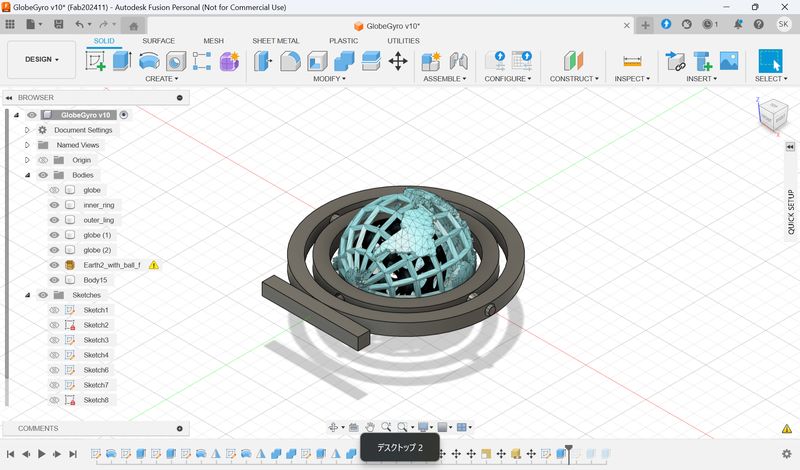Expand the Named Views node
The width and height of the screenshot is (800, 470).
(x=28, y=145)
